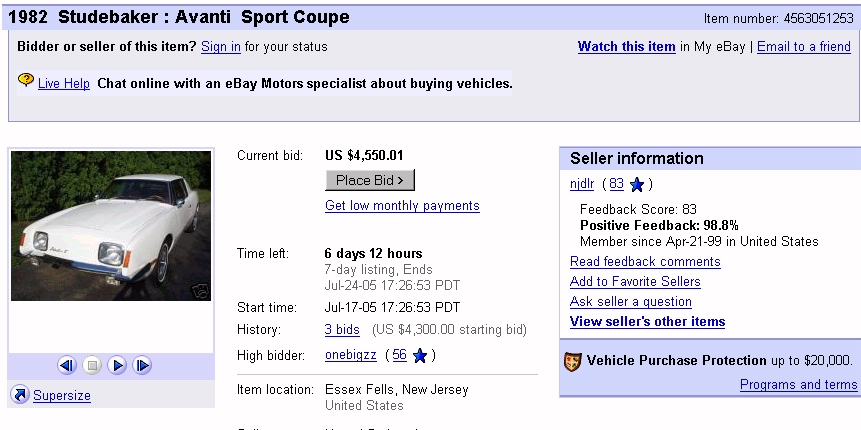This screenshot has width=861, height=430.
Task: Start the photo slideshow play button
Action: (118, 366)
